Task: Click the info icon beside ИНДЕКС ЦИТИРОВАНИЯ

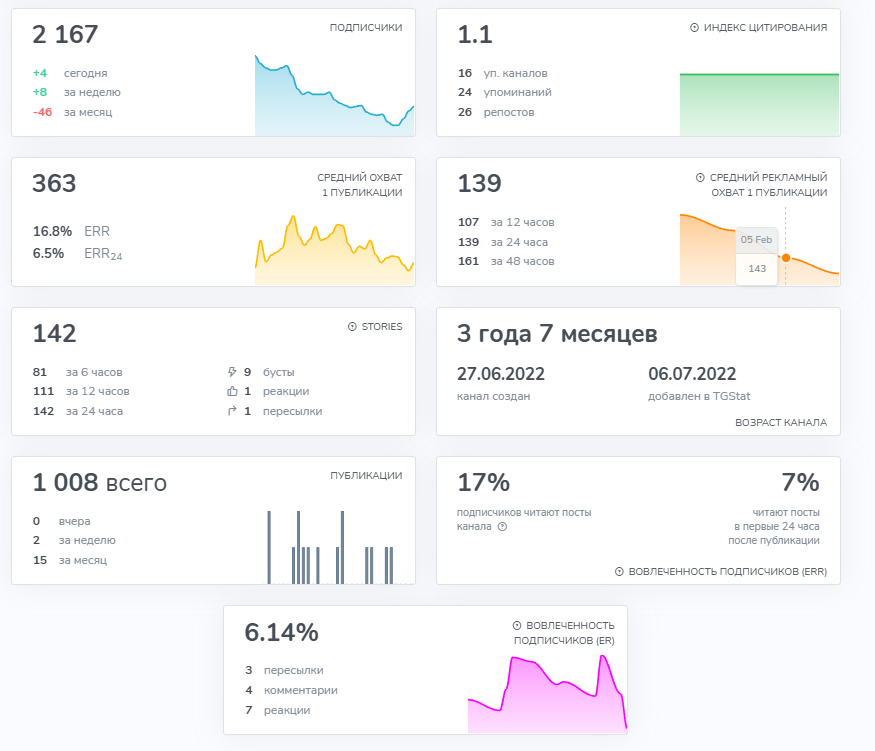Action: point(694,27)
